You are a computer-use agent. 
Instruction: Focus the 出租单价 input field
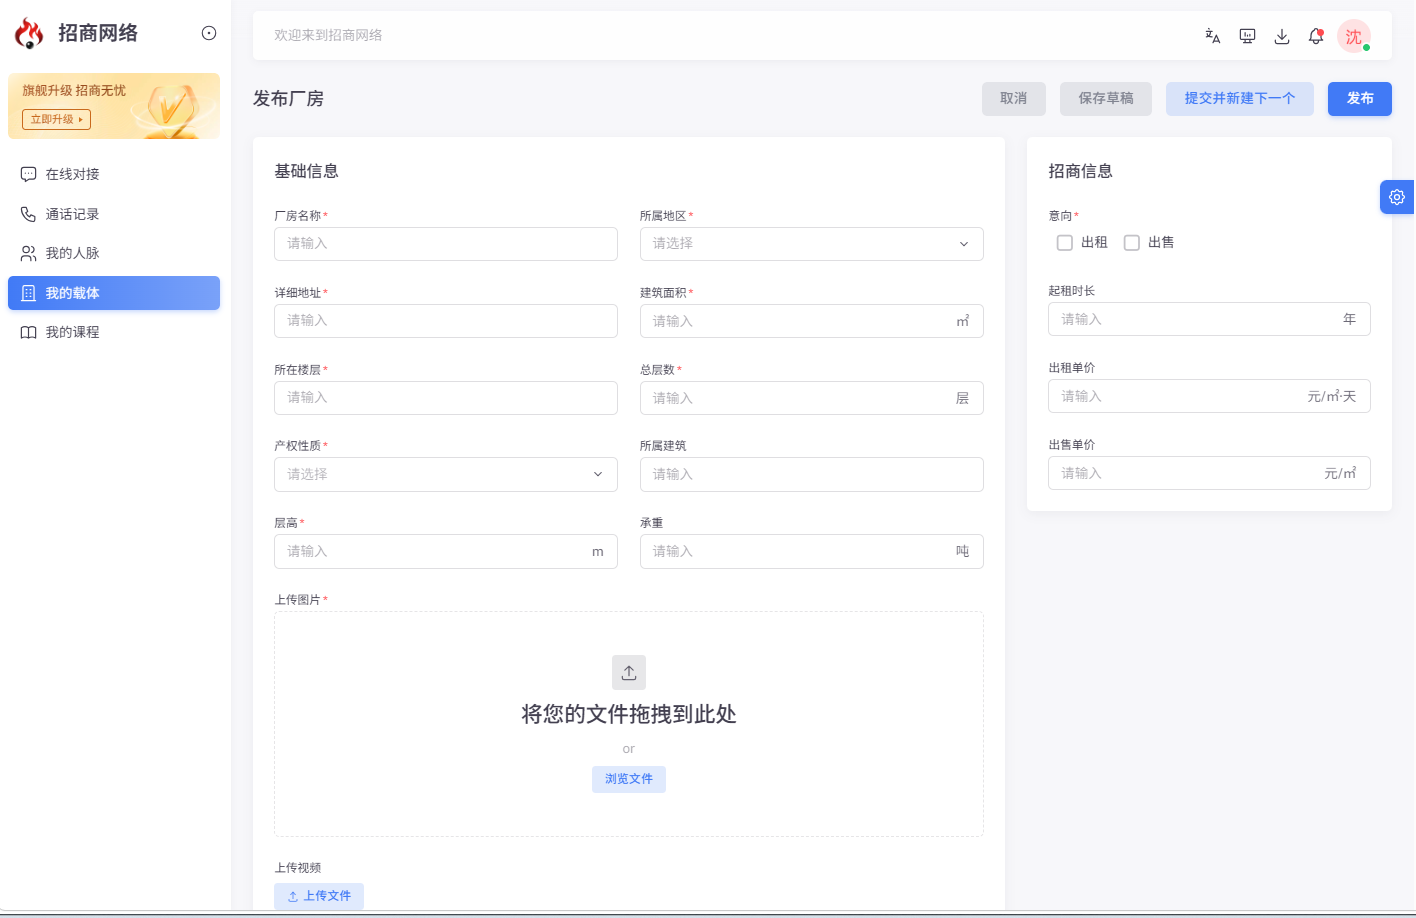point(1209,396)
